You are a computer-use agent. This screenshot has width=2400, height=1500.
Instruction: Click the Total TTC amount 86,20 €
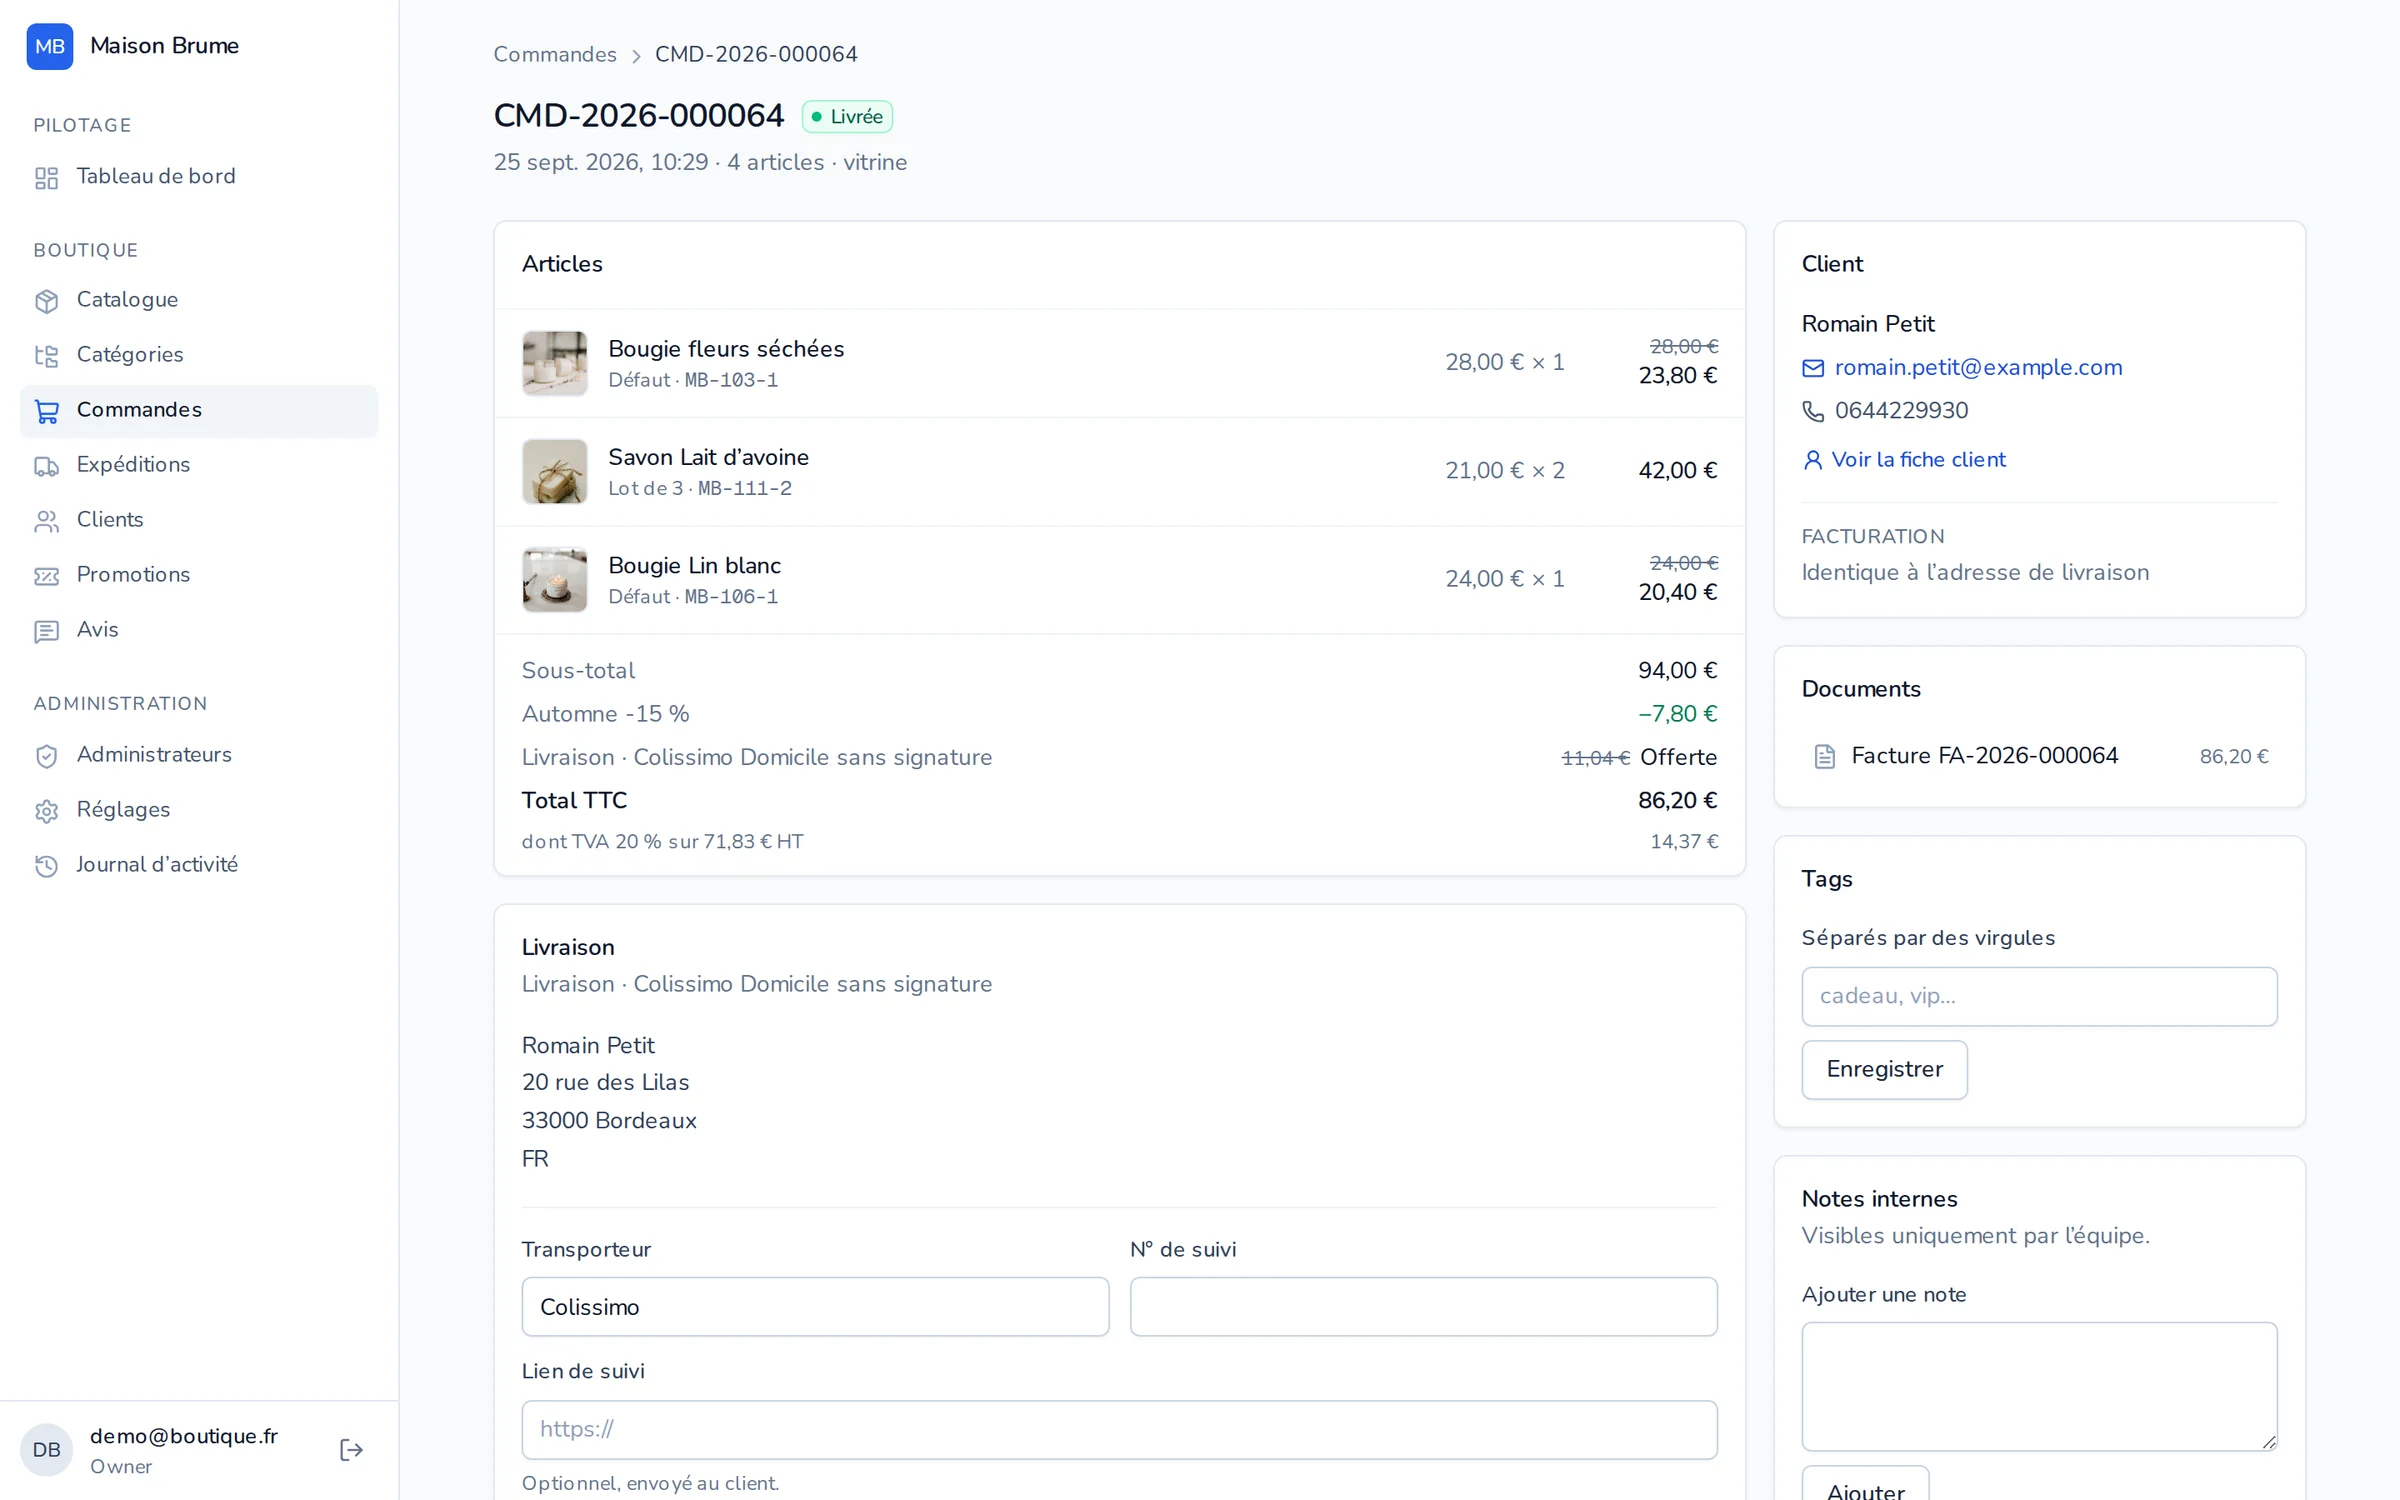[1677, 800]
